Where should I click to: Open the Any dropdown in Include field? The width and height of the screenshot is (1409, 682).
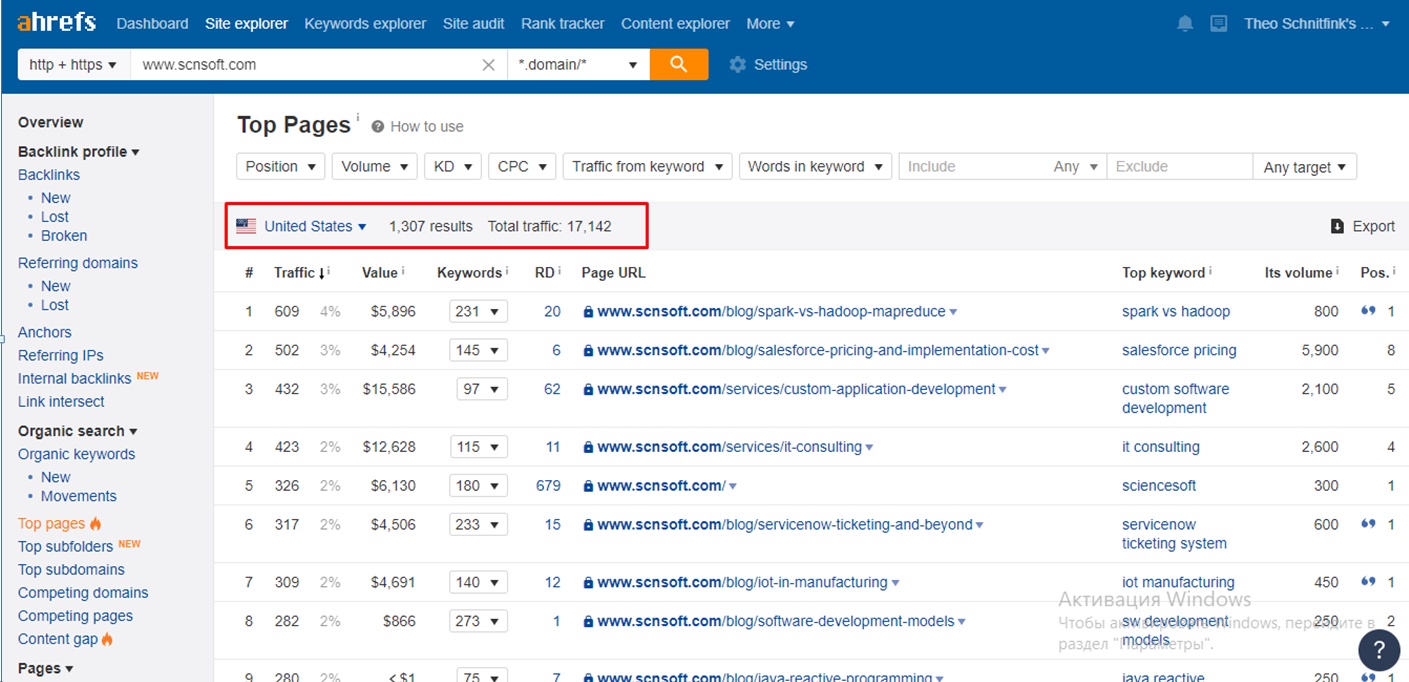pyautogui.click(x=1076, y=167)
